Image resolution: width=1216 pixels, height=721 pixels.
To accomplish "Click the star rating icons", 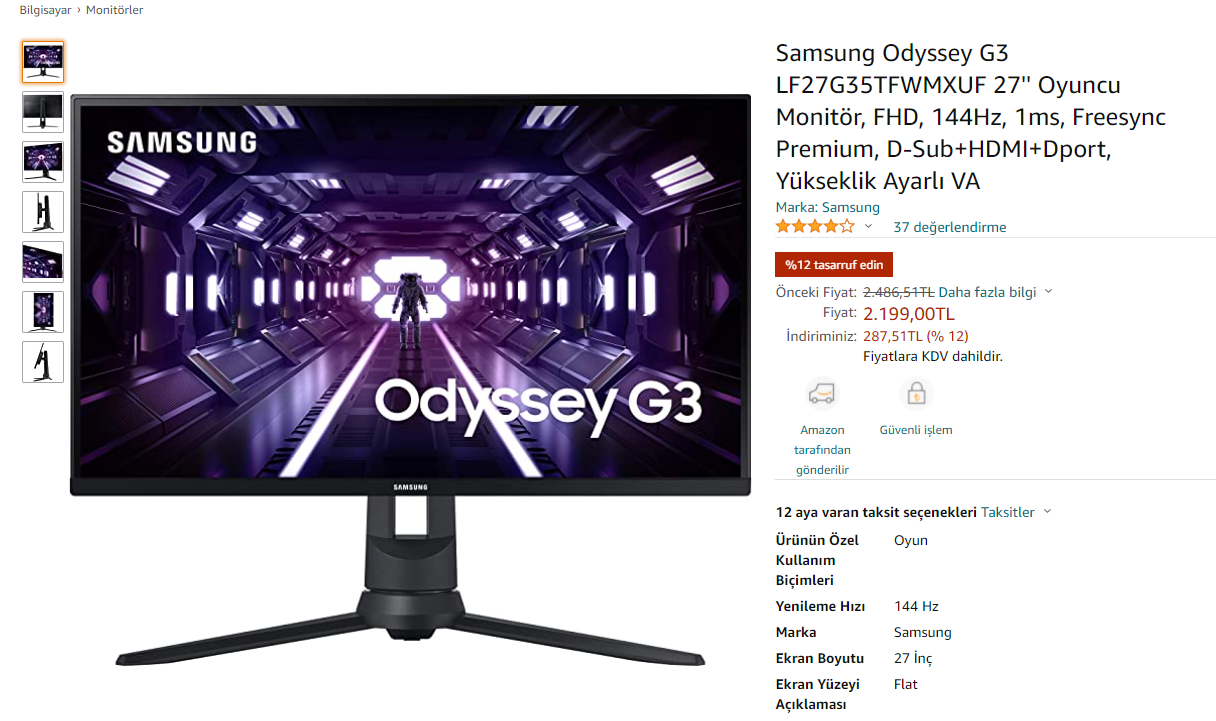I will coord(815,226).
